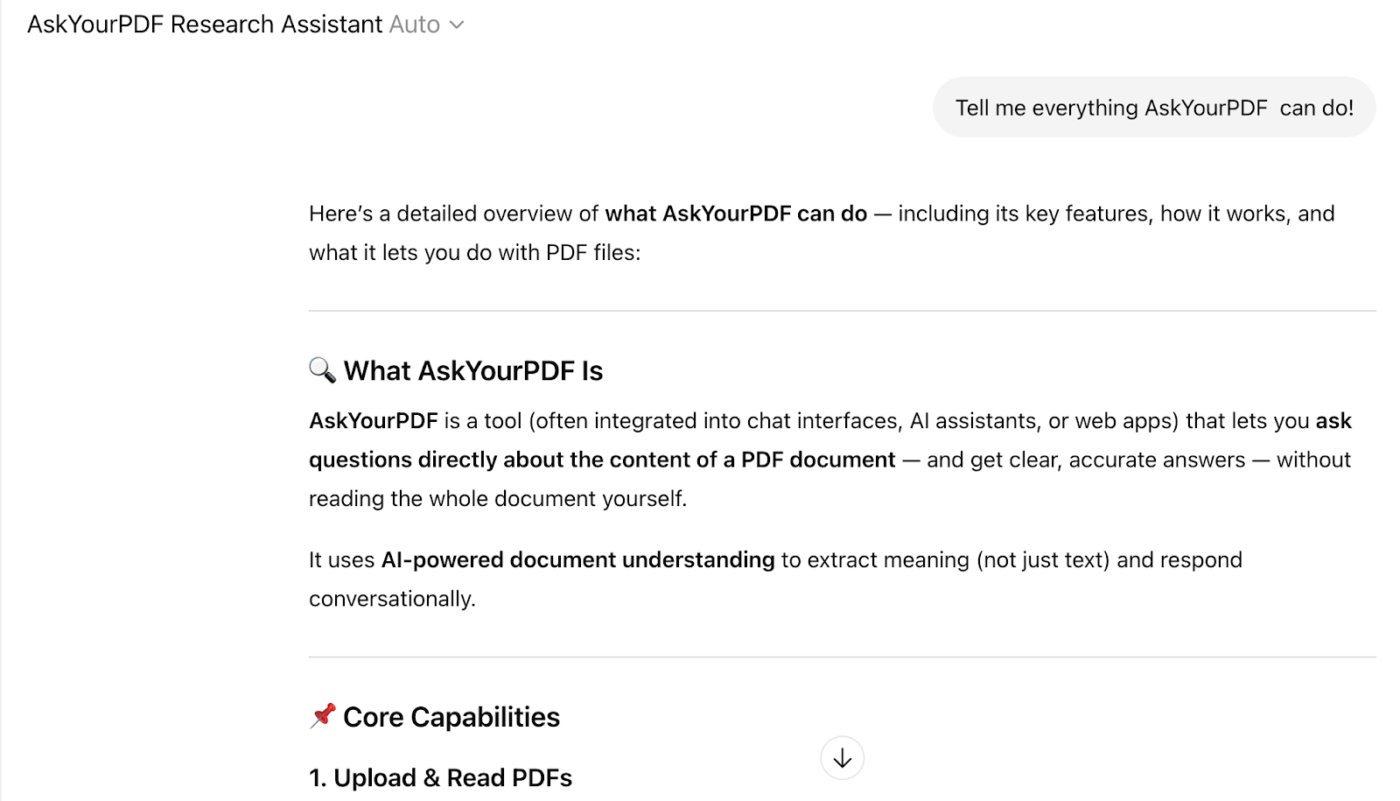Click the Core Capabilities heading

pyautogui.click(x=451, y=716)
